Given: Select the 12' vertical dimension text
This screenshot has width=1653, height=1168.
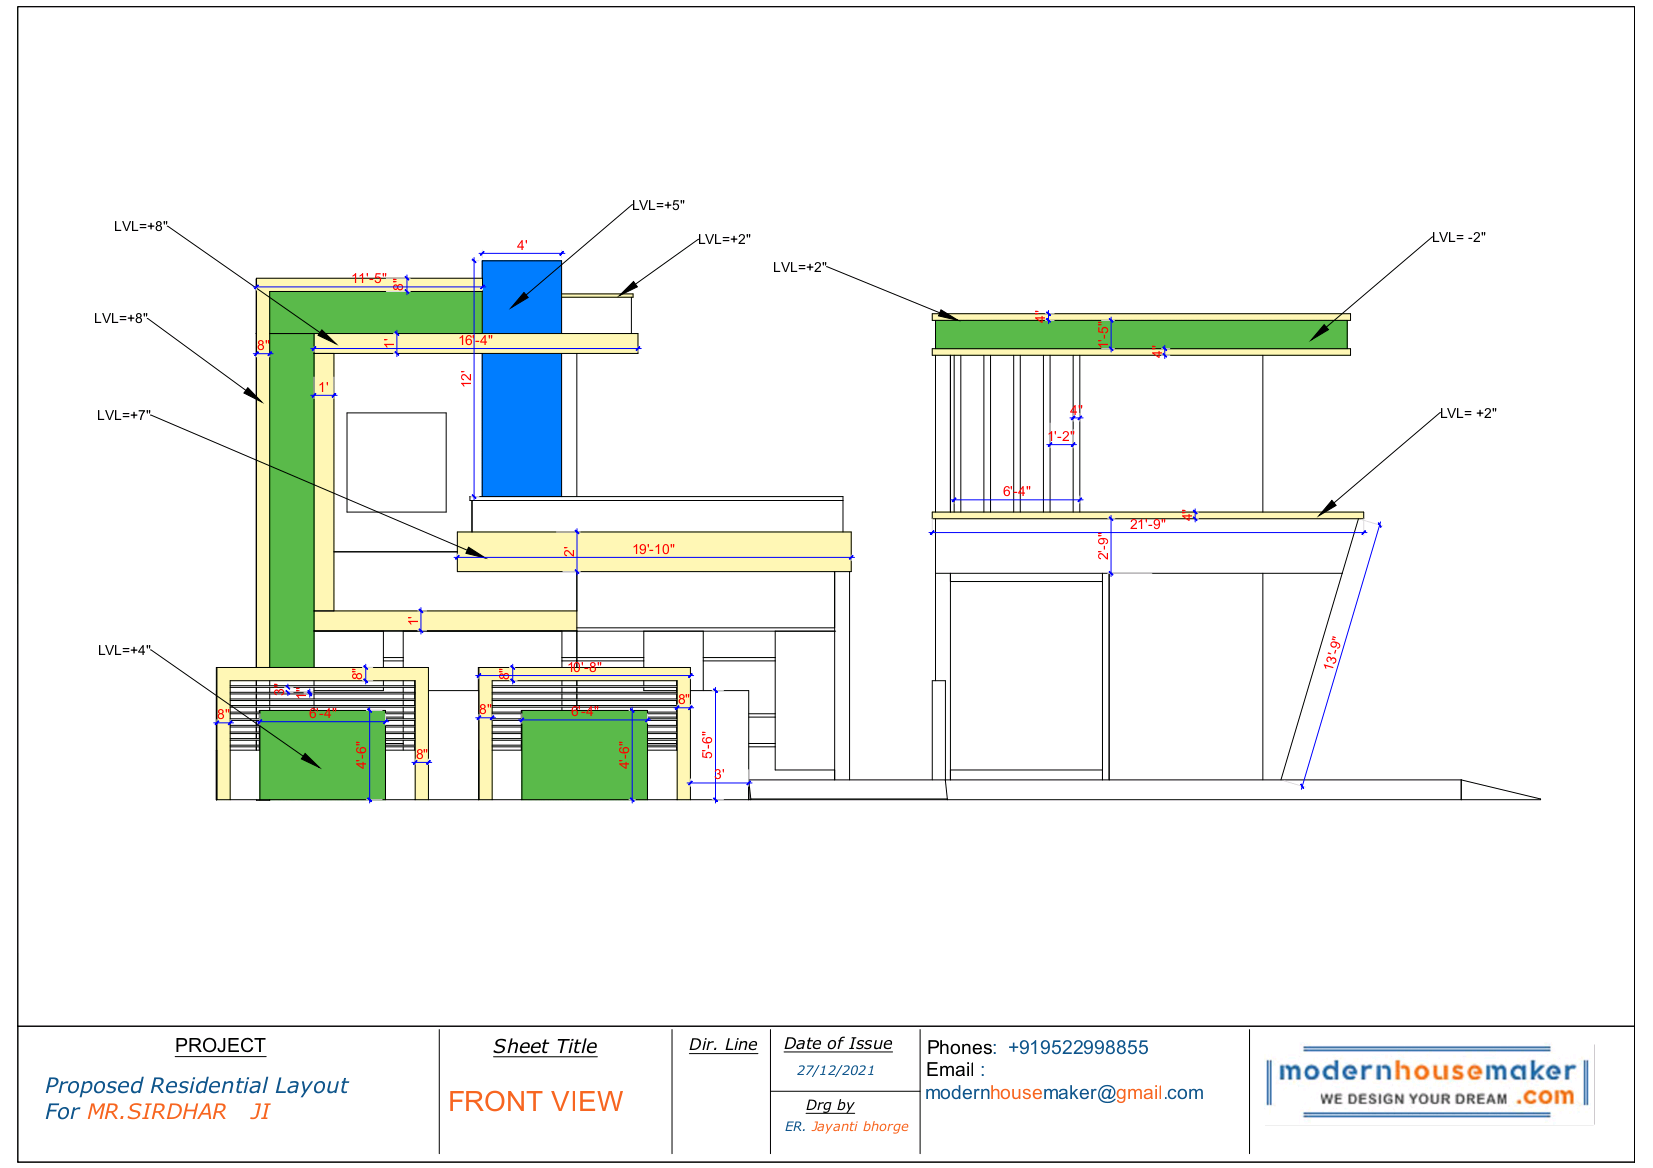Looking at the screenshot, I should pos(466,379).
